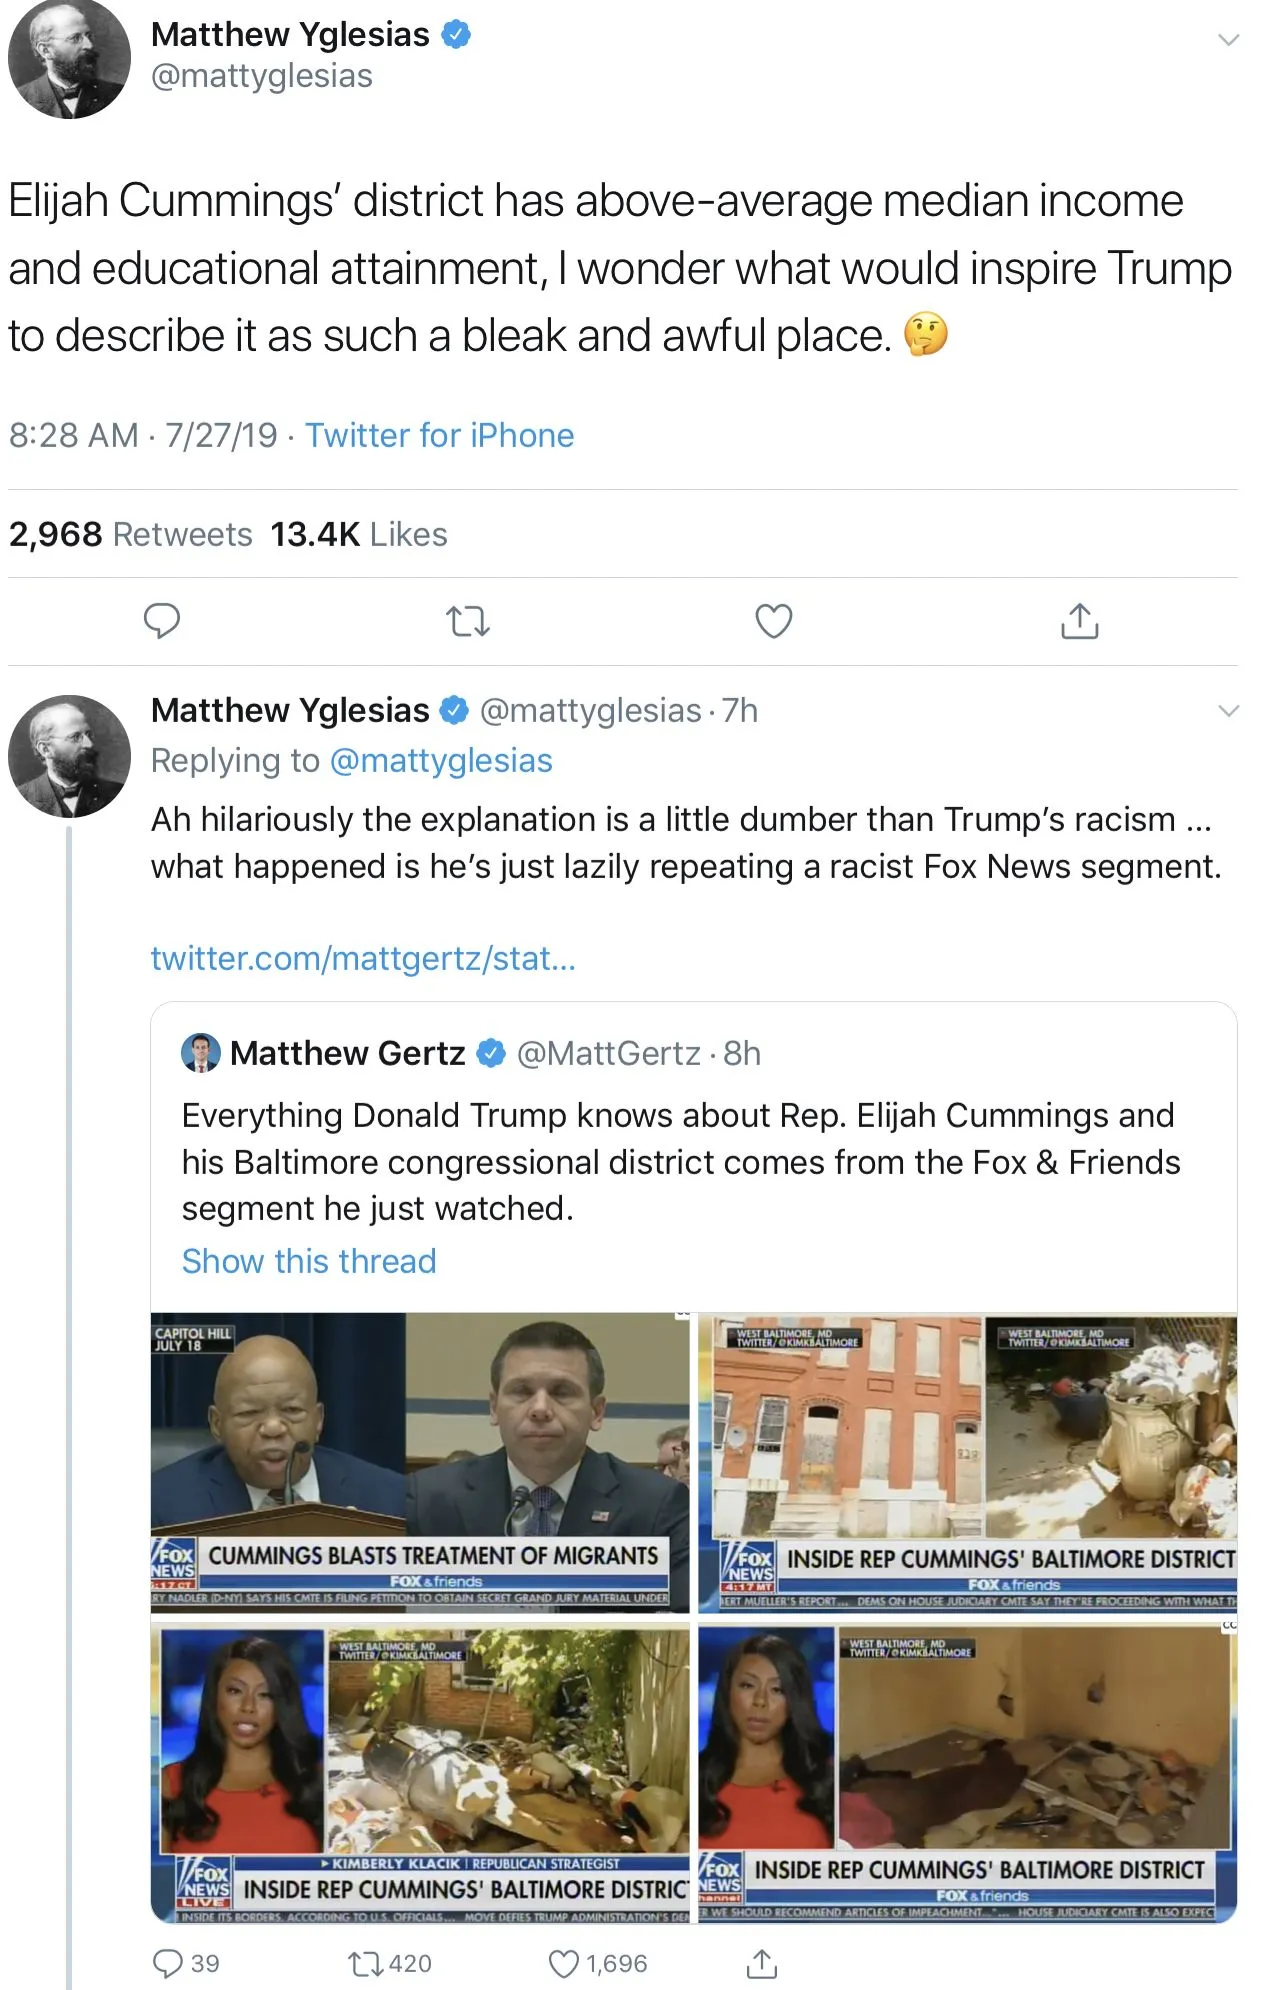Tap reply icon showing 39 replies

[x=168, y=1963]
